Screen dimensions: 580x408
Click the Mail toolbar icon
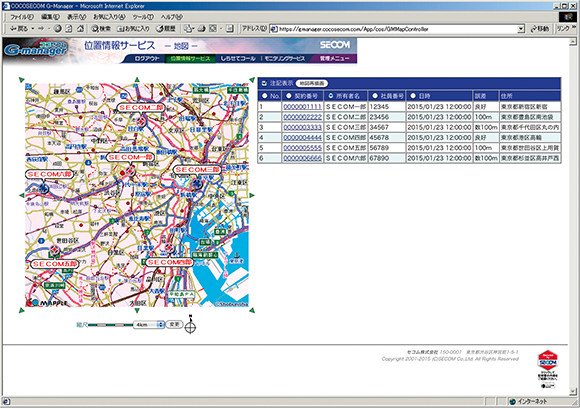tap(188, 28)
